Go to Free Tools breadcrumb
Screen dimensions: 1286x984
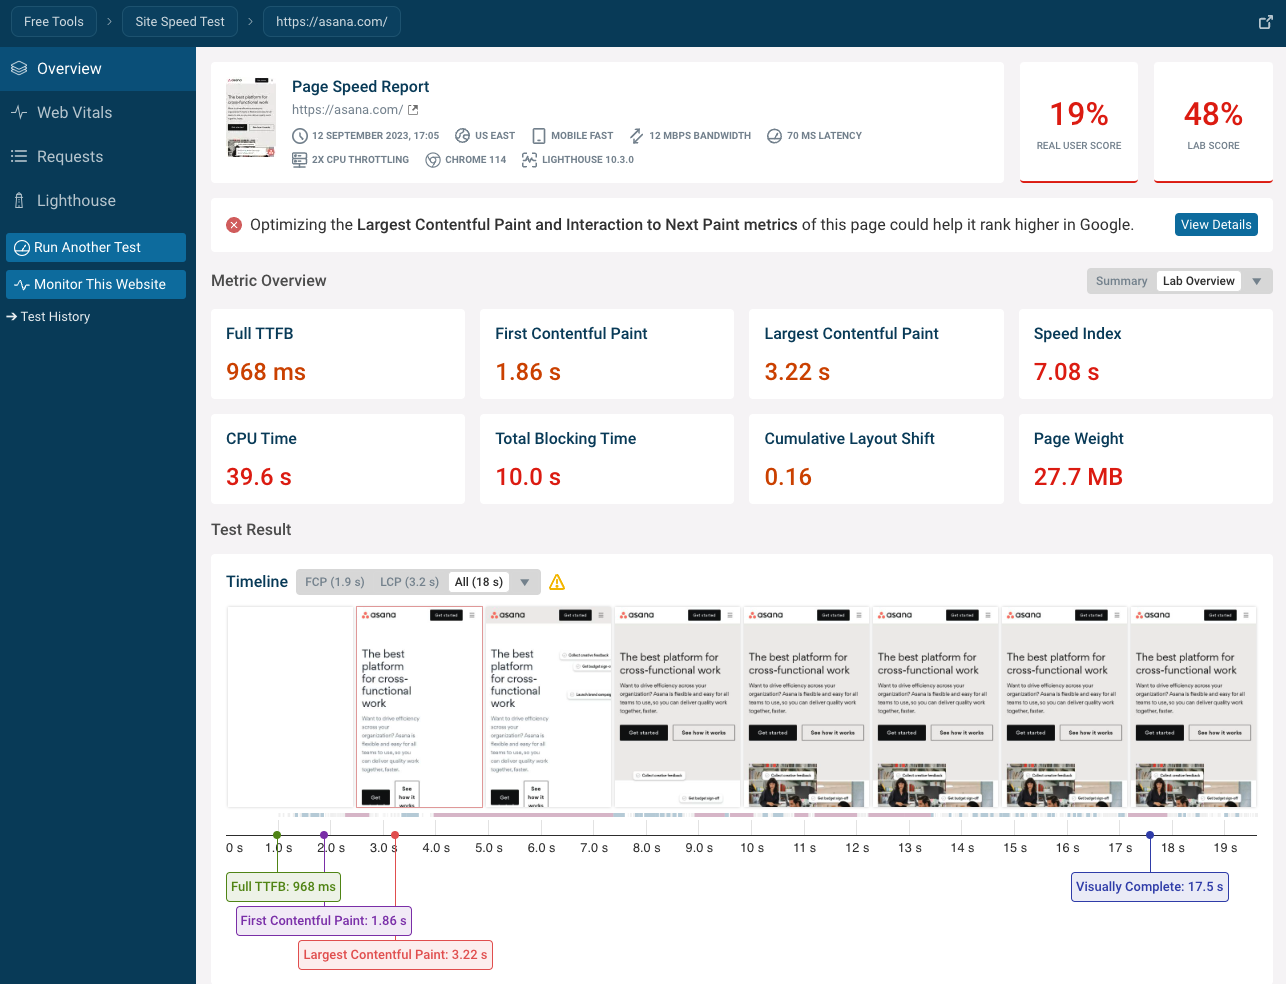(x=54, y=21)
